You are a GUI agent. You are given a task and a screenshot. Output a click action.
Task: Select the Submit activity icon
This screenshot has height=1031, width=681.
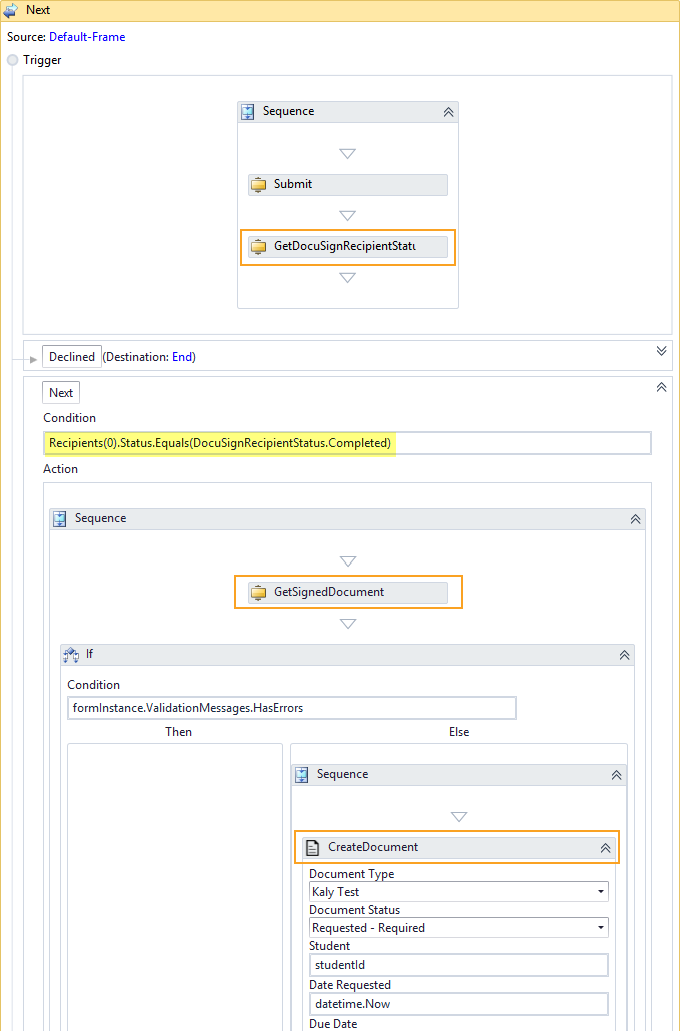[258, 185]
